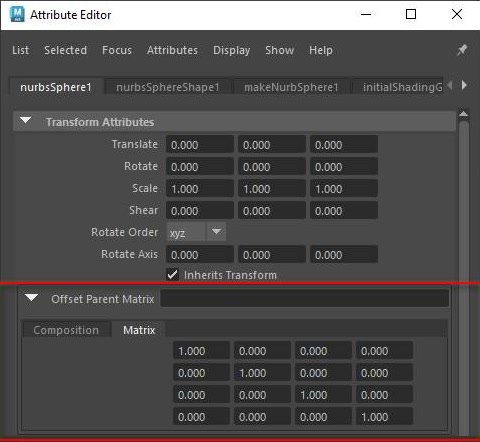Select the Matrix tab
Image resolution: width=480 pixels, height=442 pixels.
(139, 330)
